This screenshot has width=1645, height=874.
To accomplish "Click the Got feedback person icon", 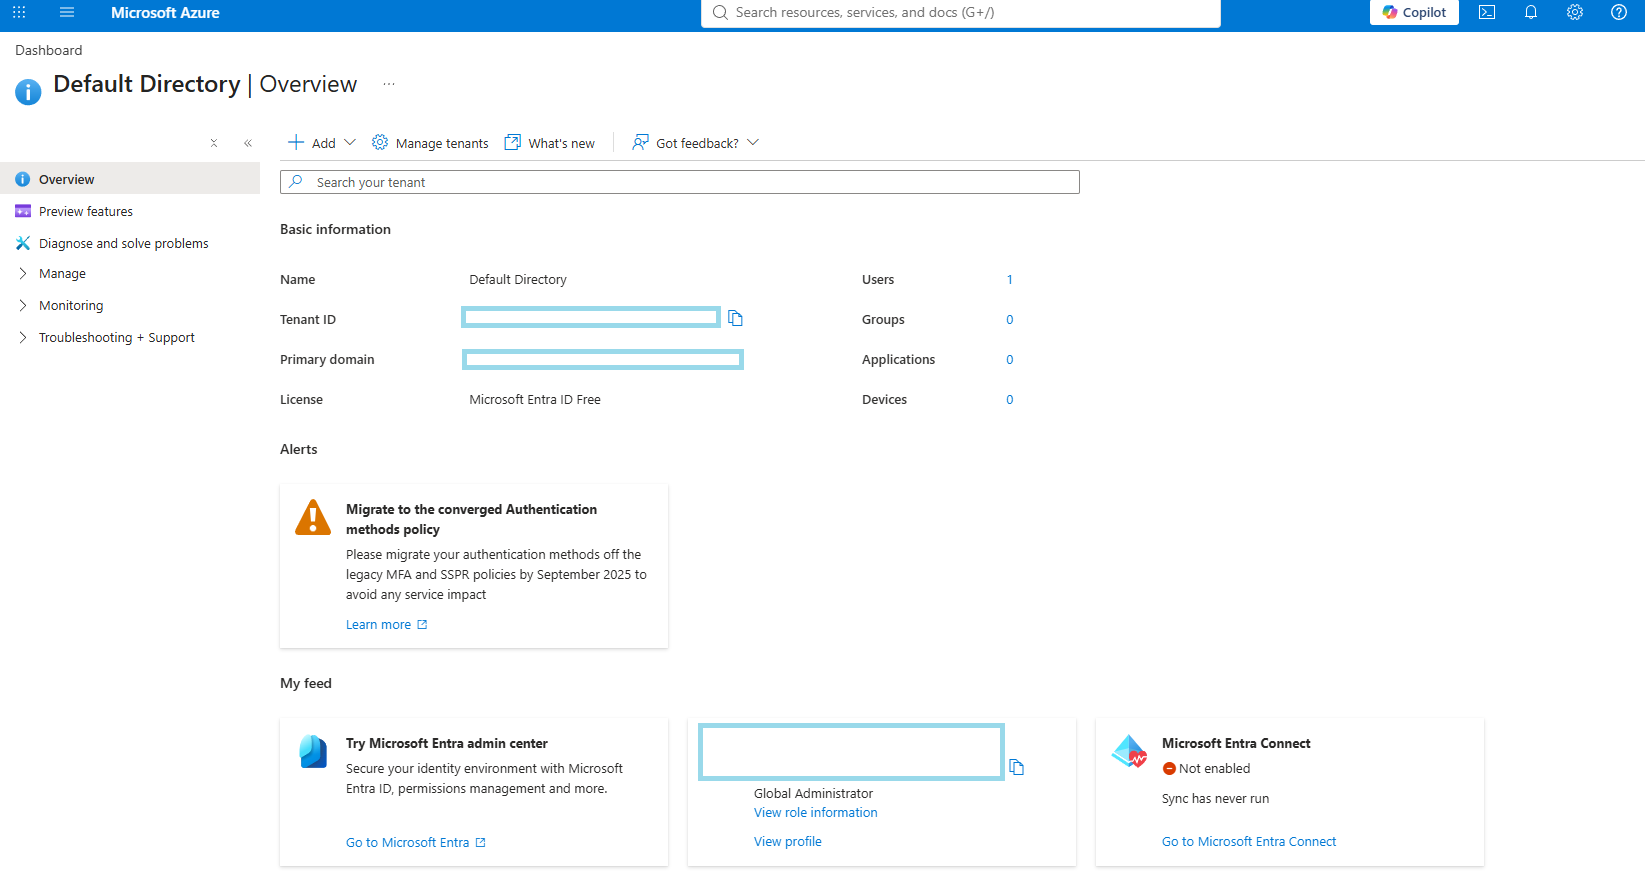I will 640,142.
